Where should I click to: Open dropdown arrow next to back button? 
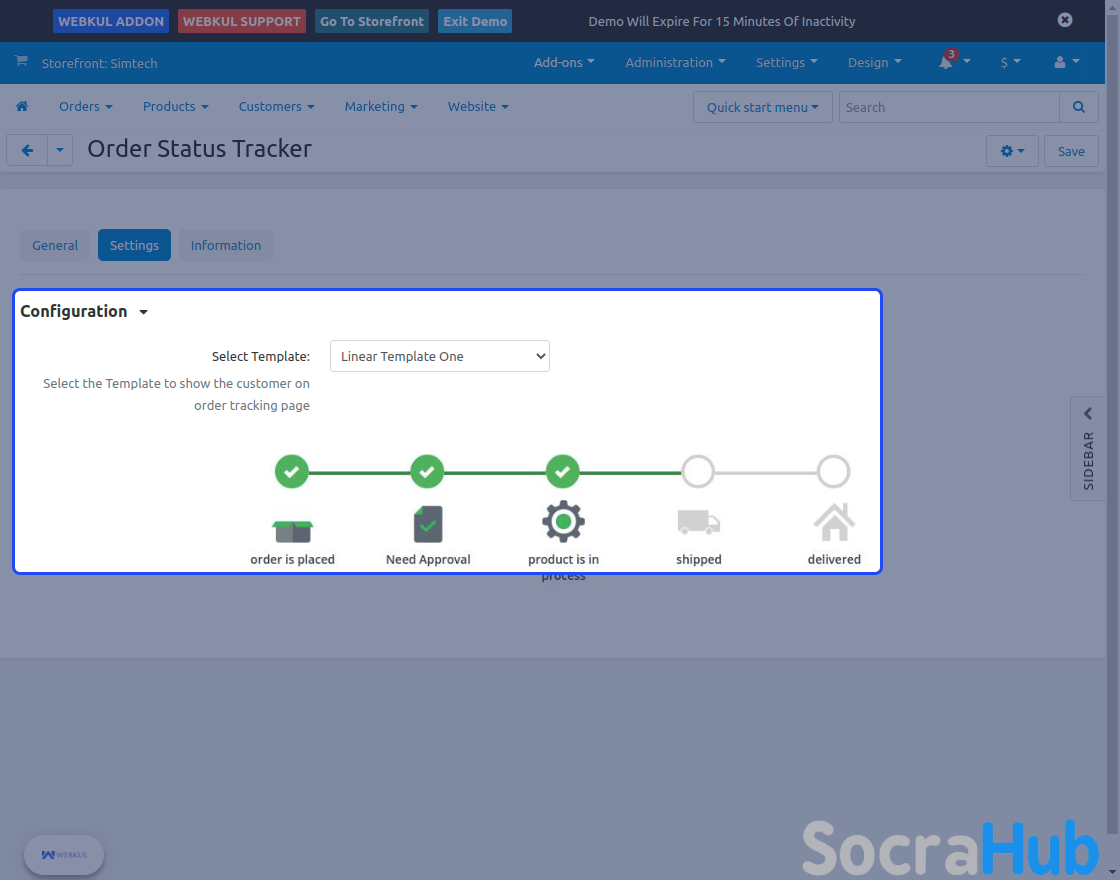tap(60, 151)
